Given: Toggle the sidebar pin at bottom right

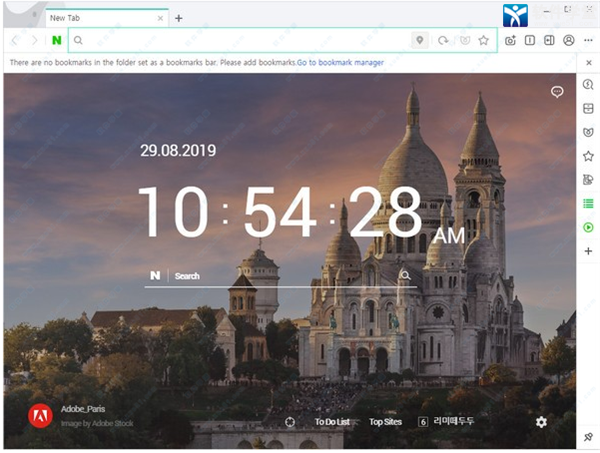Looking at the screenshot, I should pos(588,437).
